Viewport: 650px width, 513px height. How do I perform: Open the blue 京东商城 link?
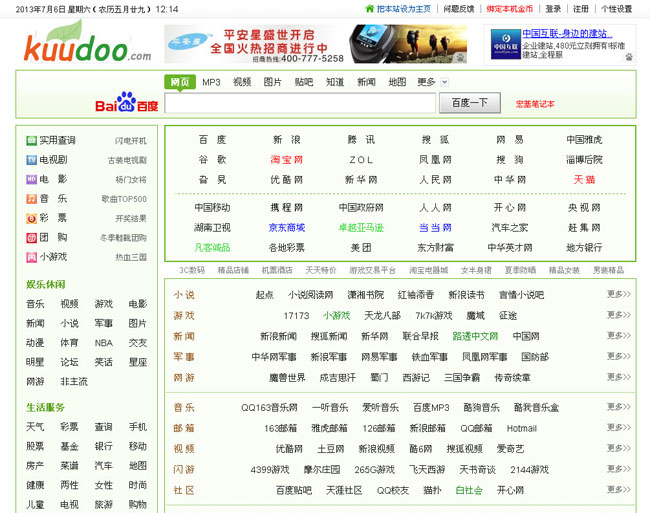(x=286, y=227)
